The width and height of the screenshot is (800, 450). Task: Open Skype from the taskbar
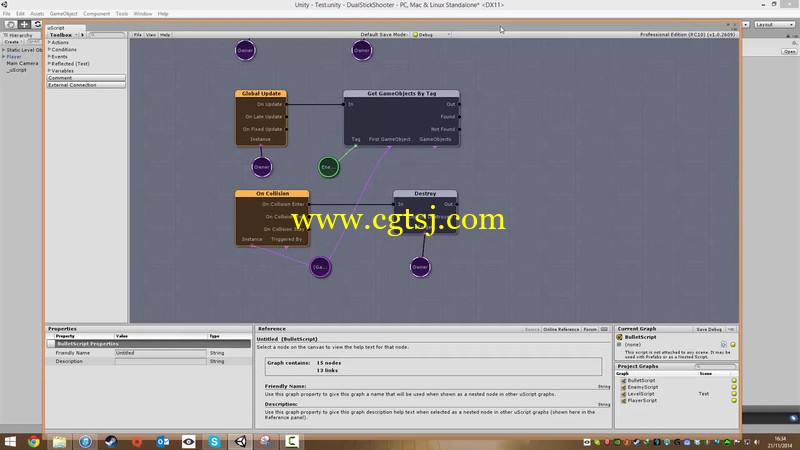214,441
